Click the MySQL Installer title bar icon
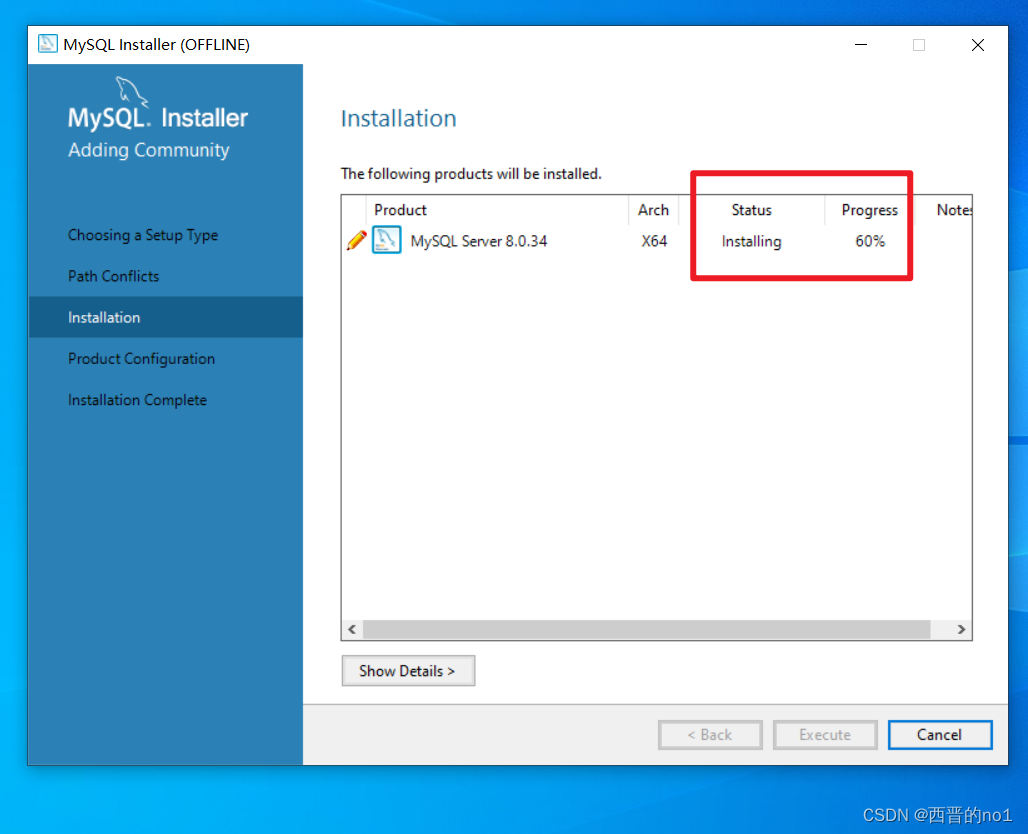The image size is (1028, 834). click(47, 44)
